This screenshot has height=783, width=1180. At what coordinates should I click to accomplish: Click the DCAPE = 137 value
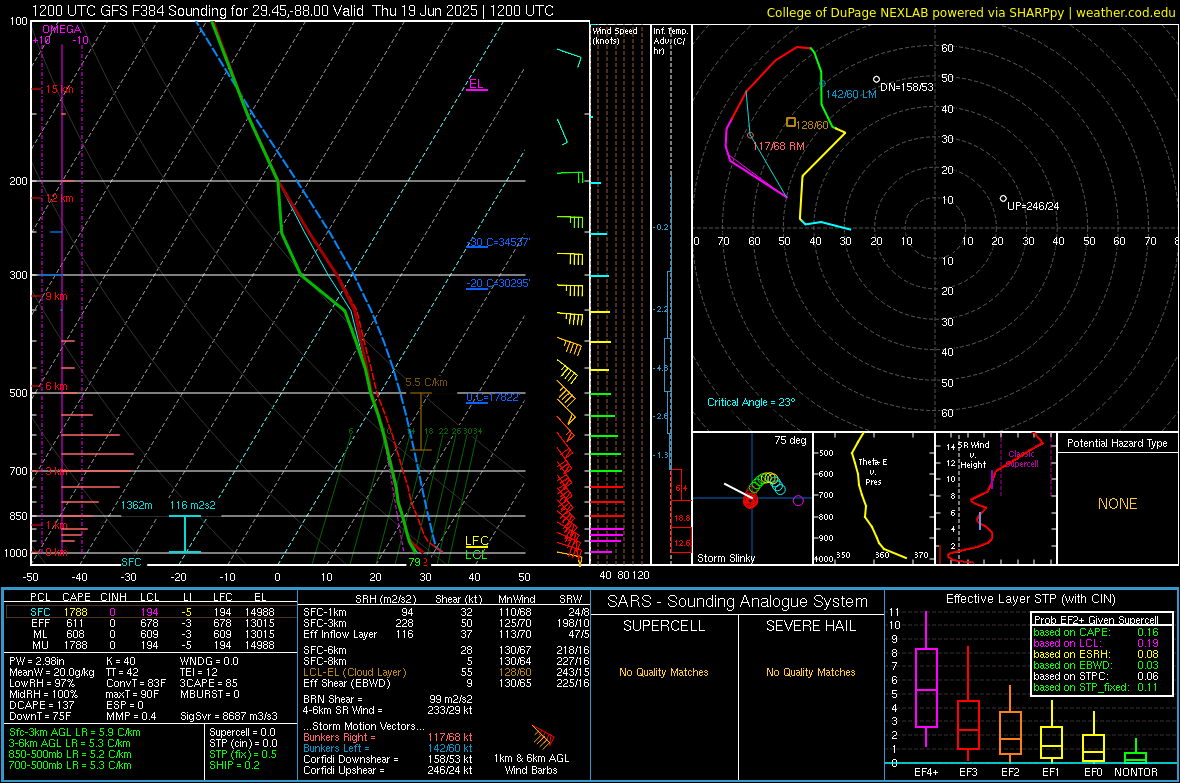point(41,705)
